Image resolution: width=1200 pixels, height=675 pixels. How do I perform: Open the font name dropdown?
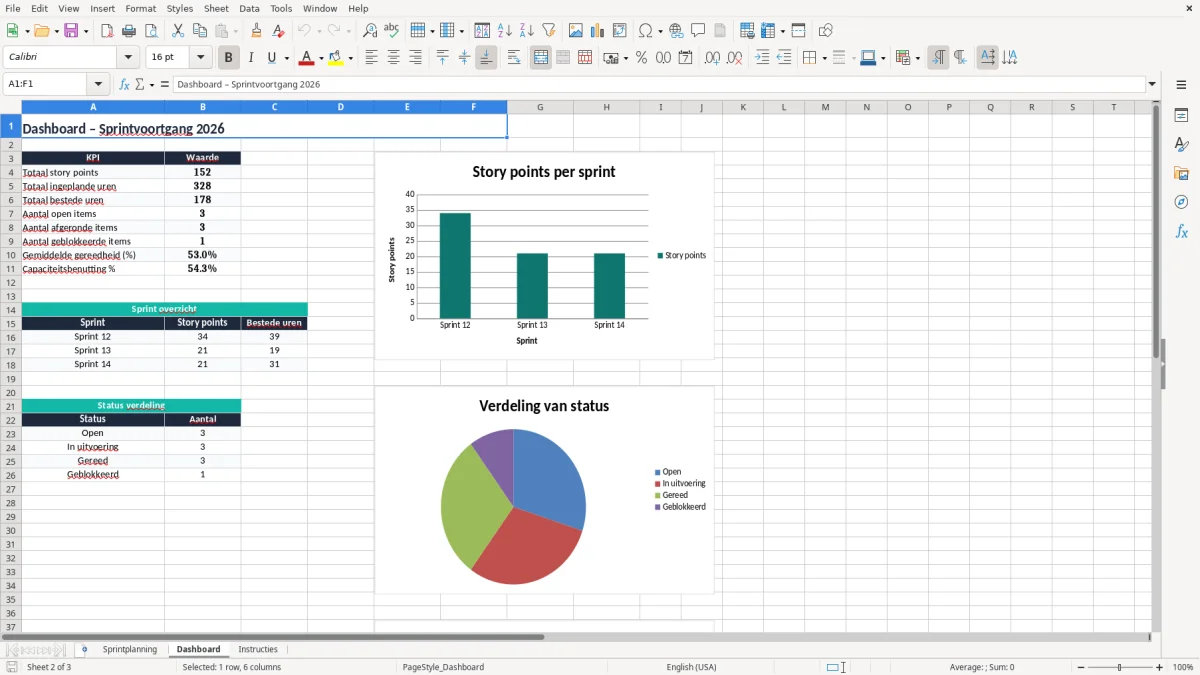(x=128, y=58)
